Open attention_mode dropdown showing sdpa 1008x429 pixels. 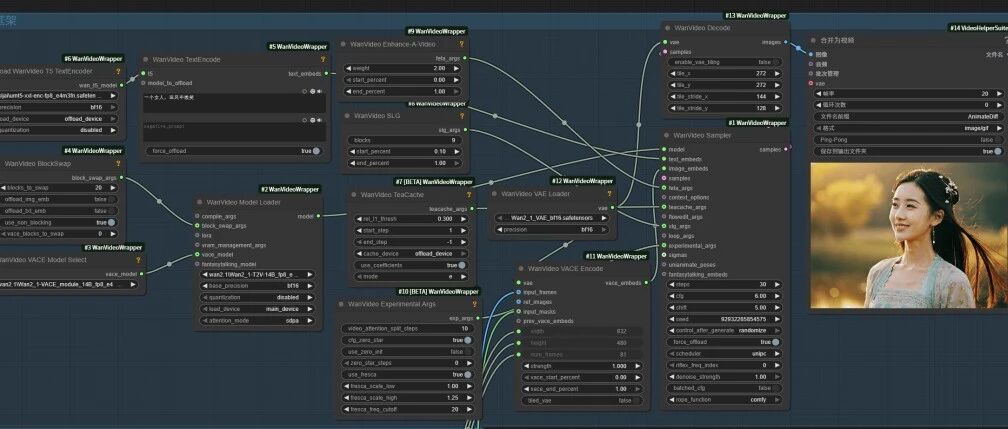click(x=258, y=320)
